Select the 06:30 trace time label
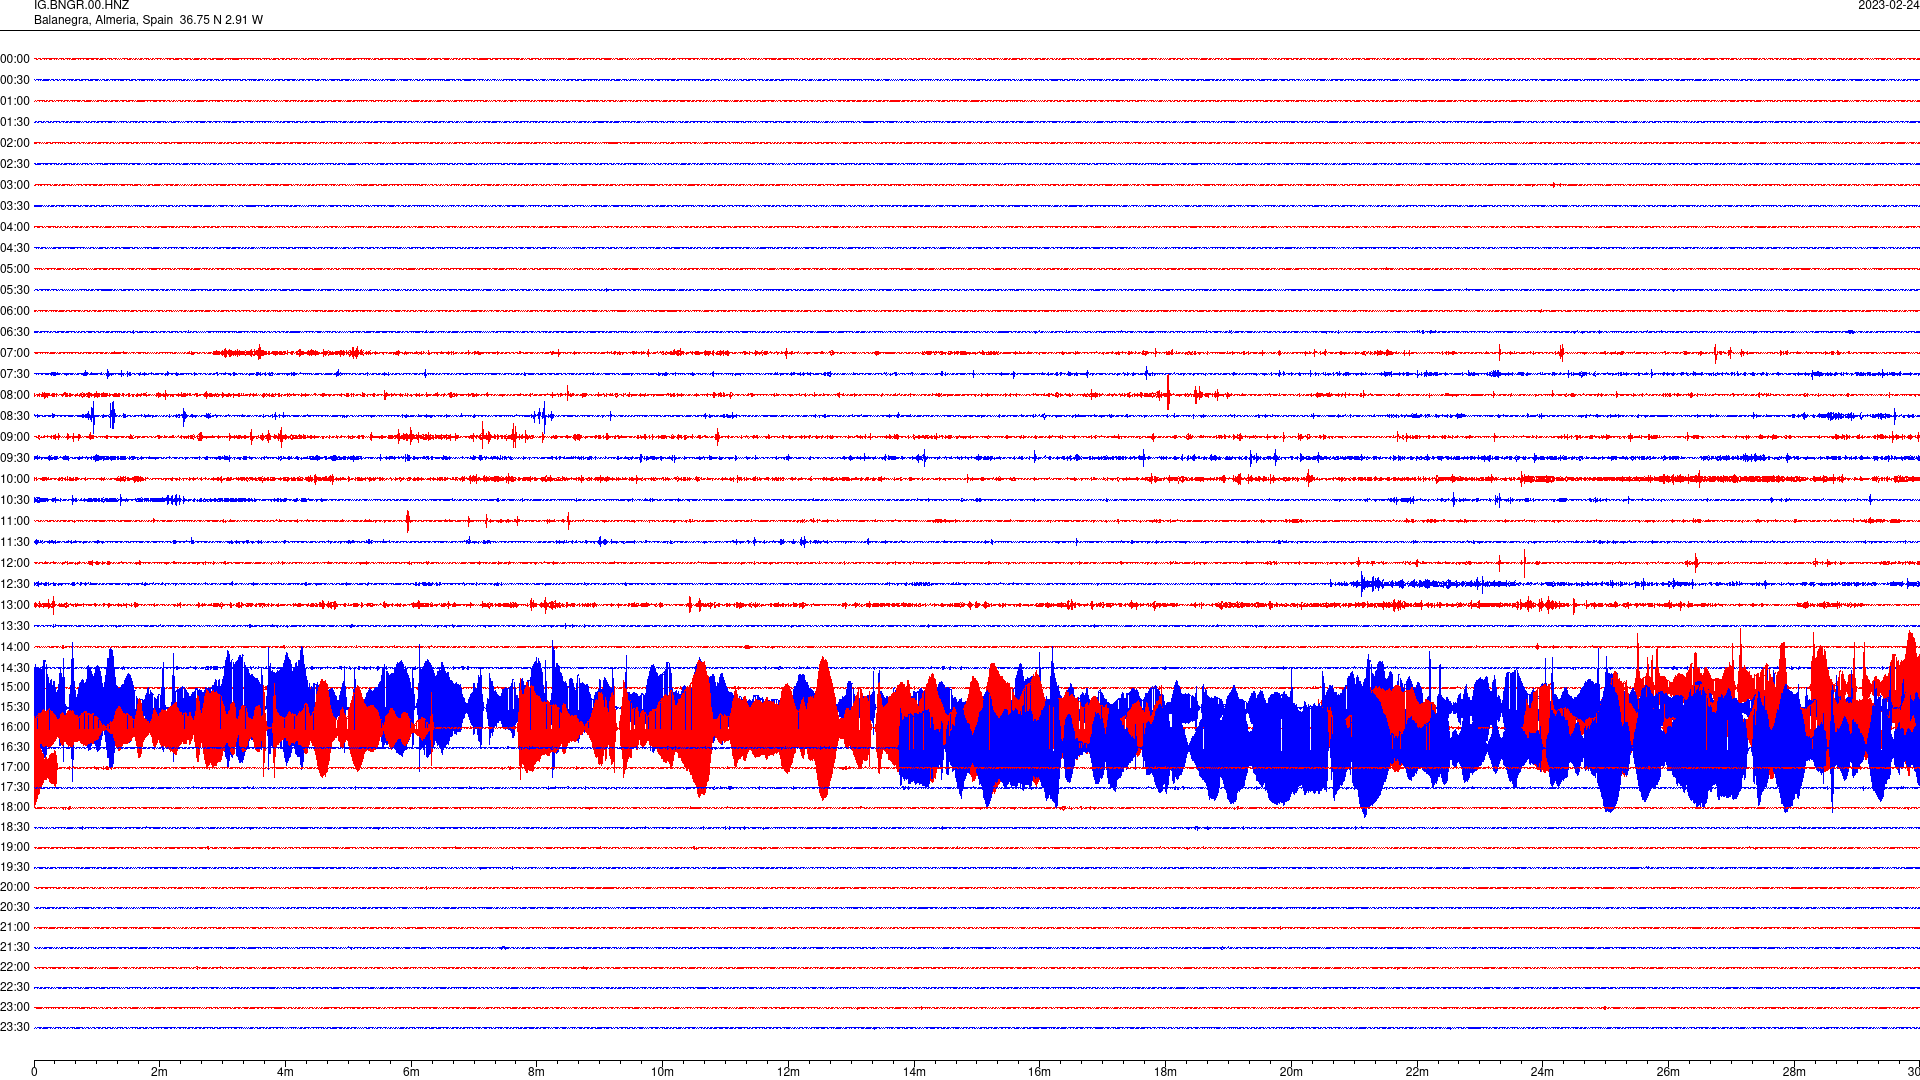Viewport: 1920px width, 1080px height. coord(15,332)
